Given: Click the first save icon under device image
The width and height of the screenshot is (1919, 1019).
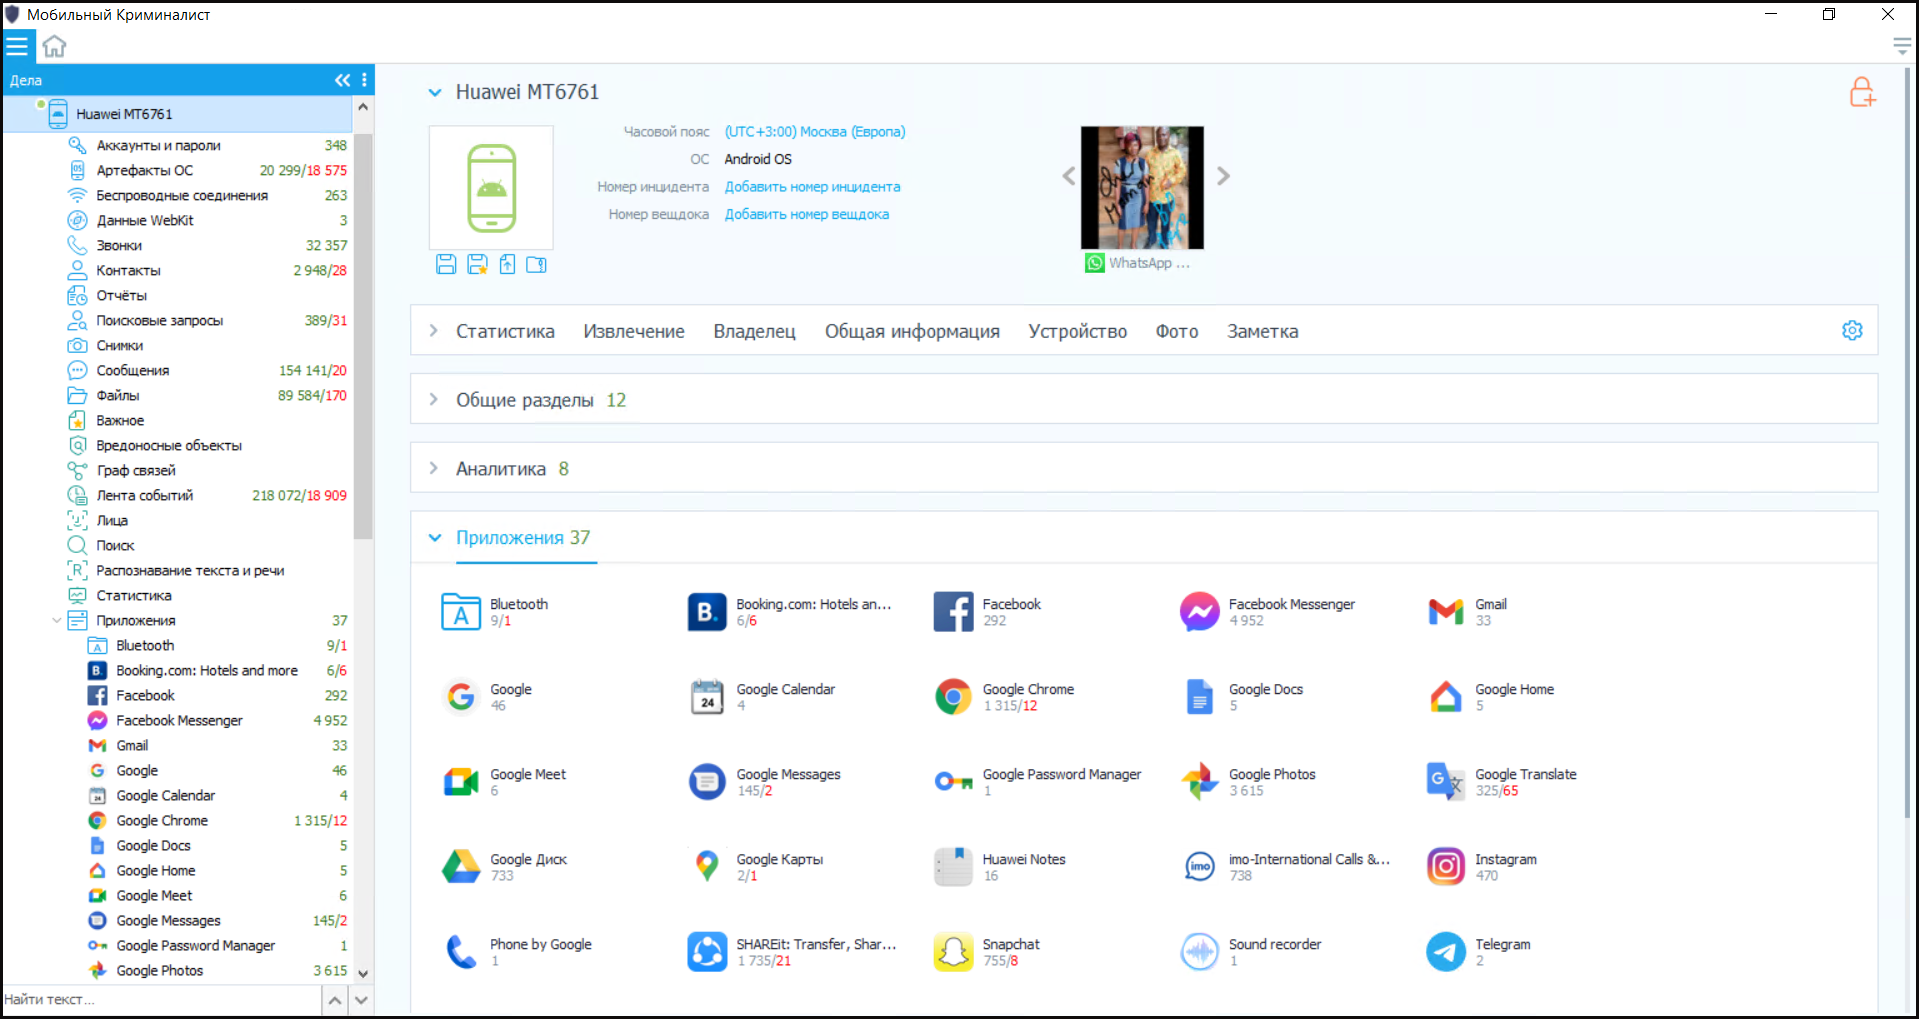Looking at the screenshot, I should coord(446,264).
